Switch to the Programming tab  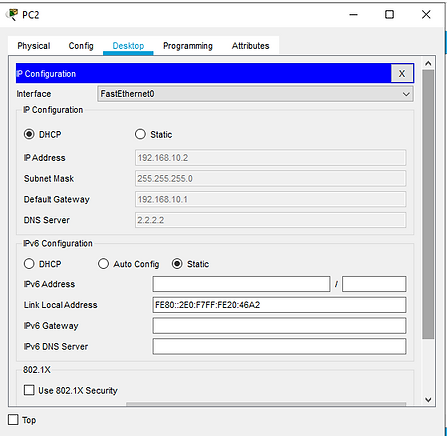click(x=188, y=46)
